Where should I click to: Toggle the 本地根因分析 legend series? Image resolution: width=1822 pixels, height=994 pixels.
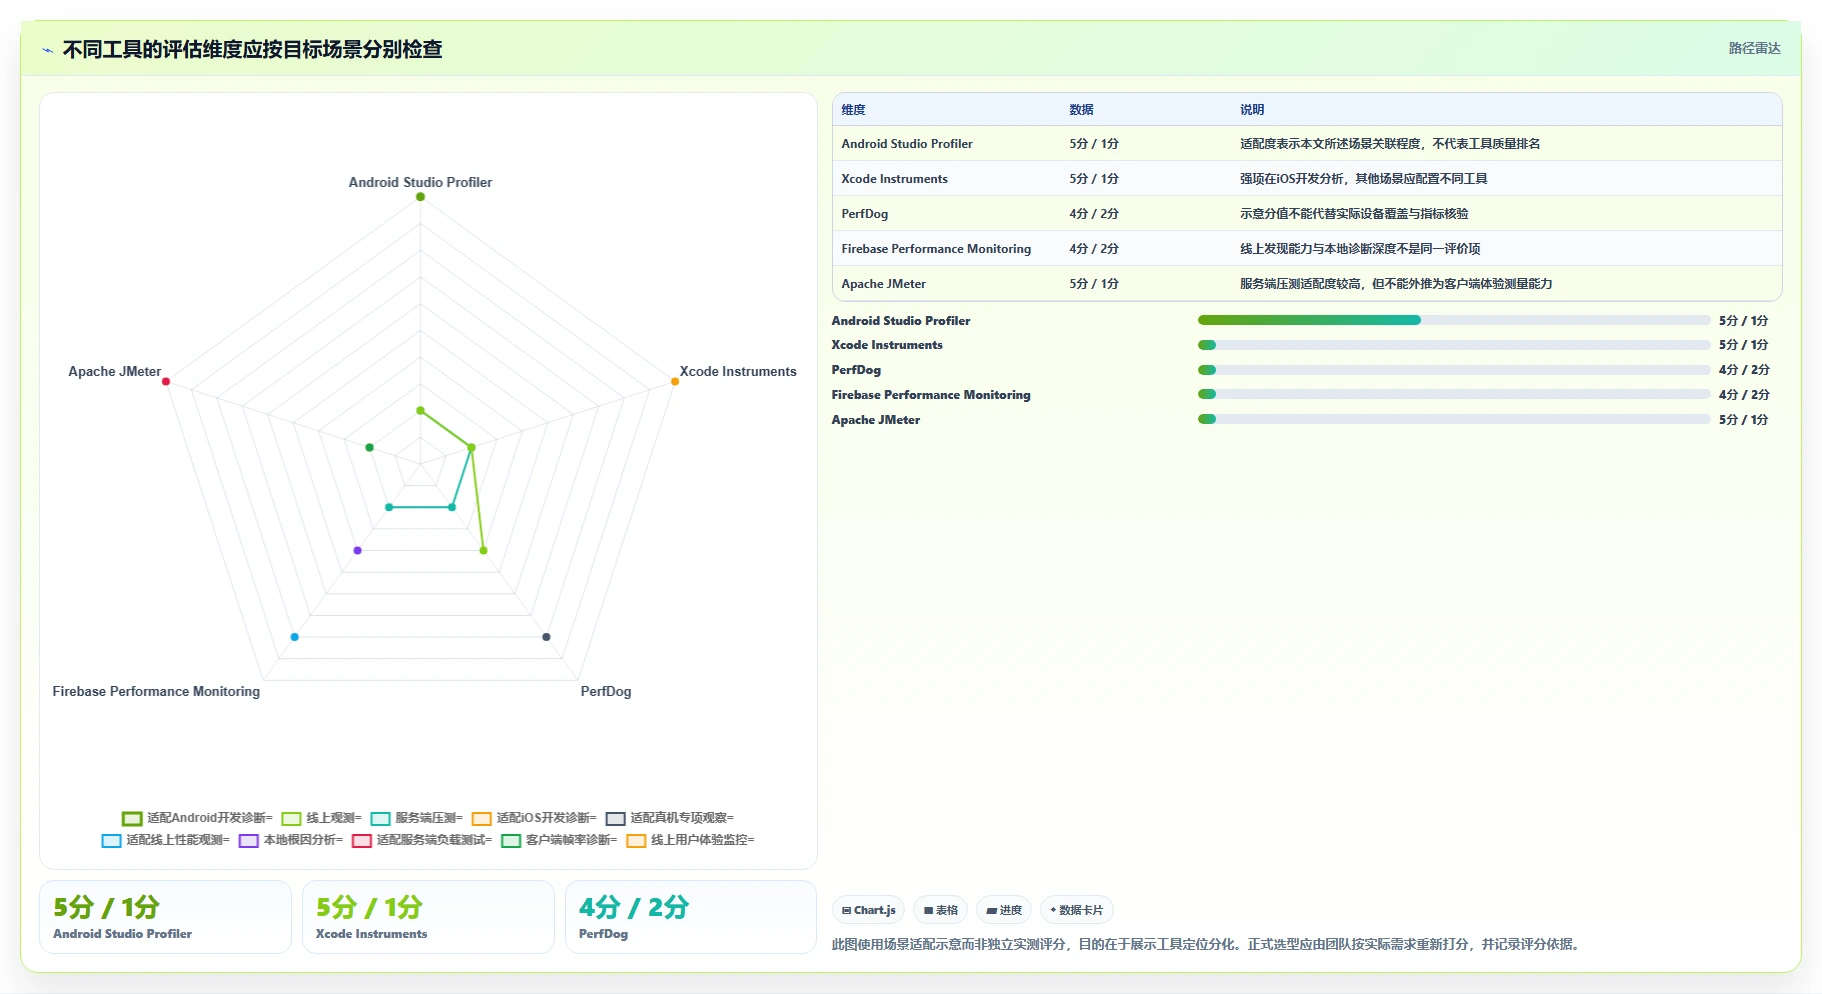(290, 840)
